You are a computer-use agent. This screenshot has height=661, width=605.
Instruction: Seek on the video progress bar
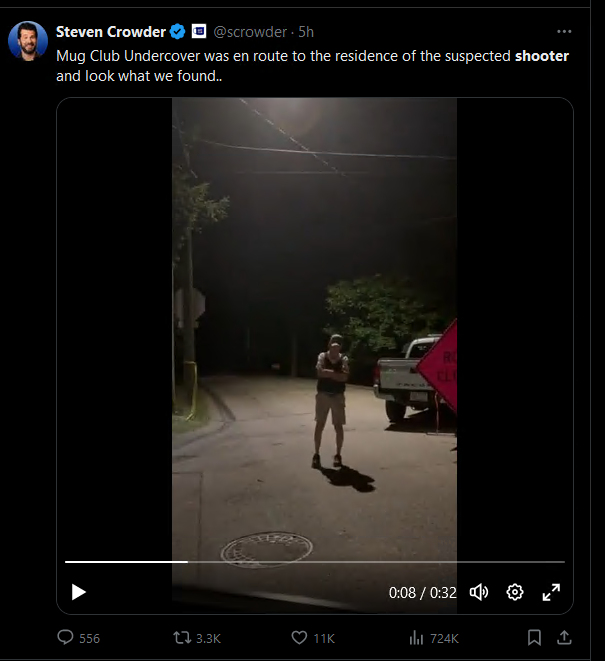(x=315, y=562)
